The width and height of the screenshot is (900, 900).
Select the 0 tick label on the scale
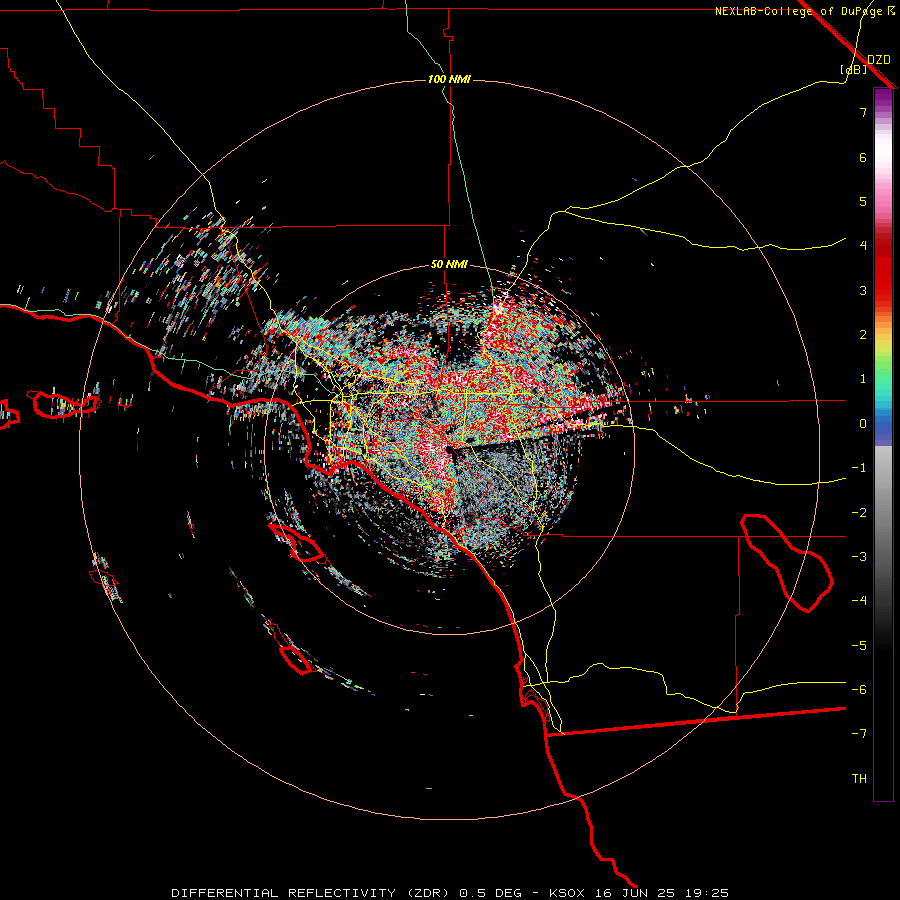point(863,424)
